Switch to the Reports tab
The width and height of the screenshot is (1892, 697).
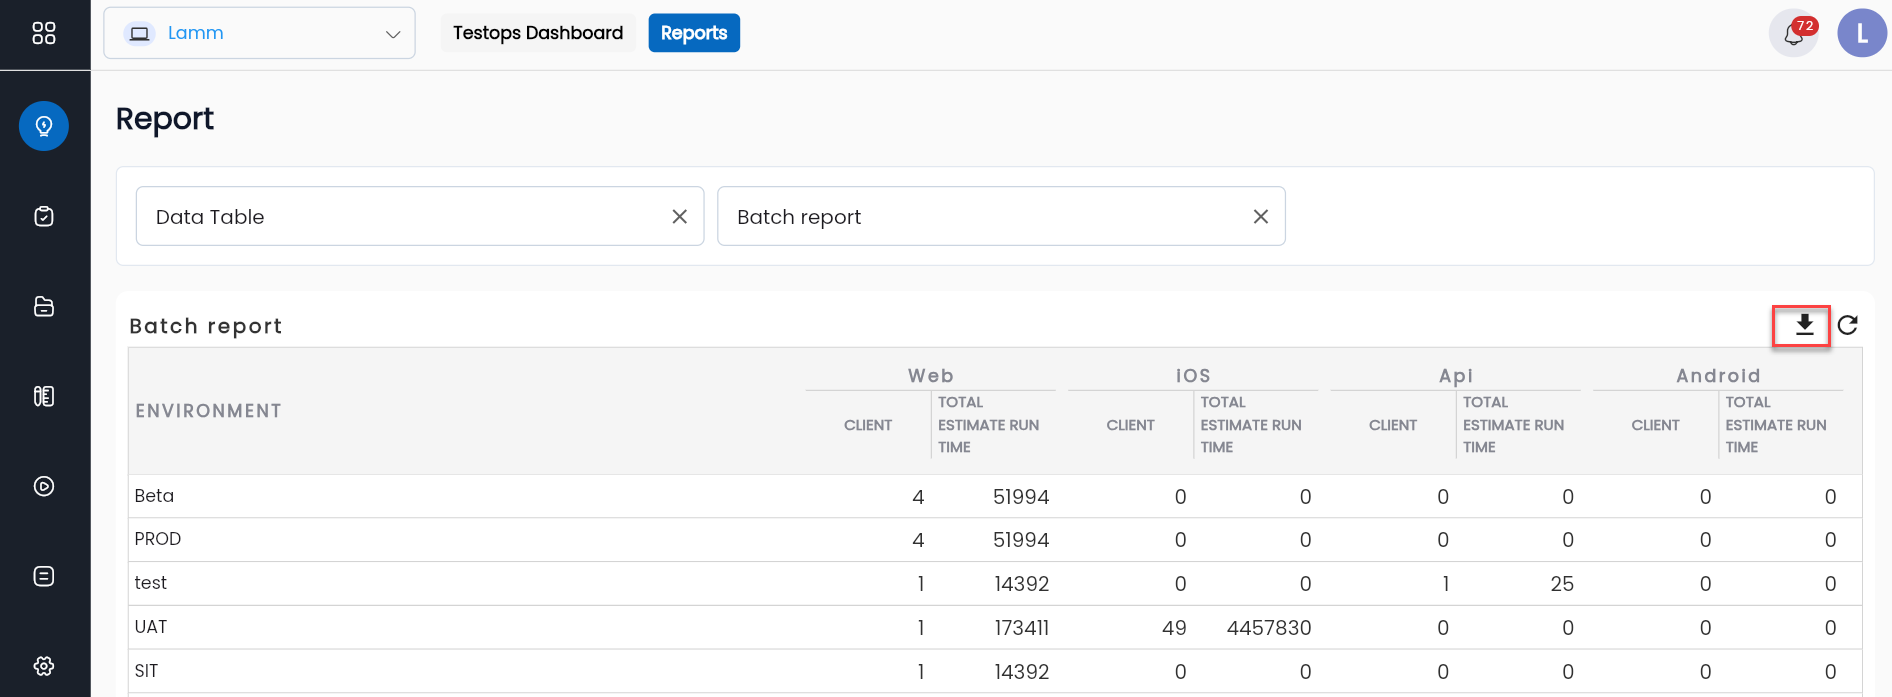pyautogui.click(x=694, y=33)
